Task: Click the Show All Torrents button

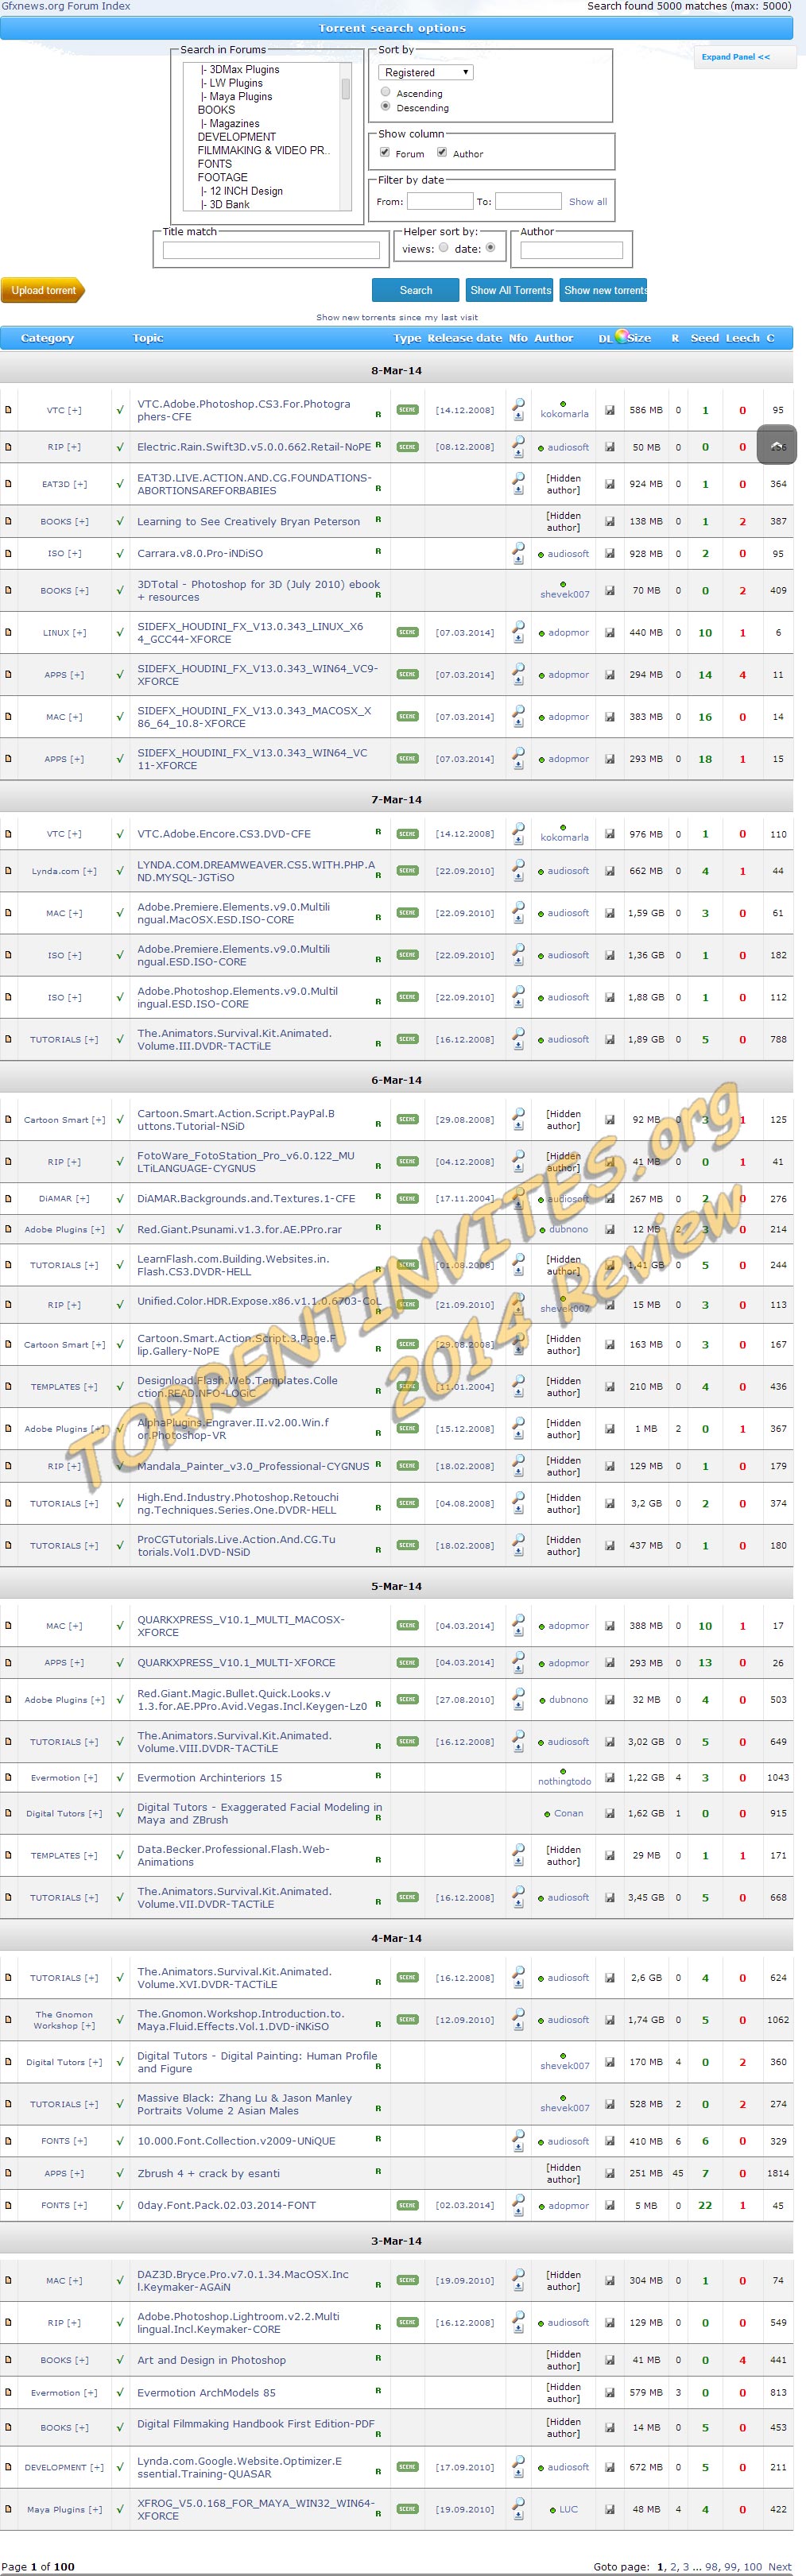Action: [511, 290]
